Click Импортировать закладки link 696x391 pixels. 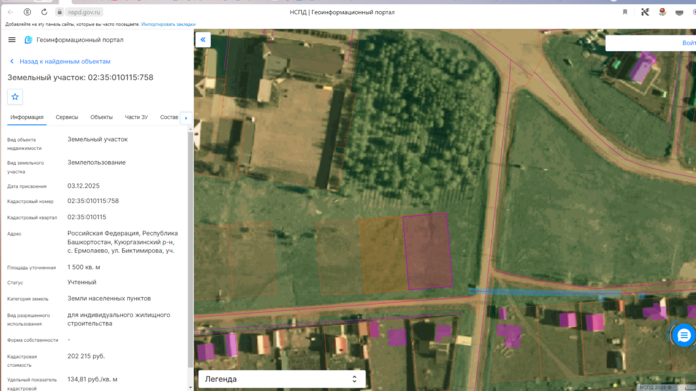click(168, 24)
